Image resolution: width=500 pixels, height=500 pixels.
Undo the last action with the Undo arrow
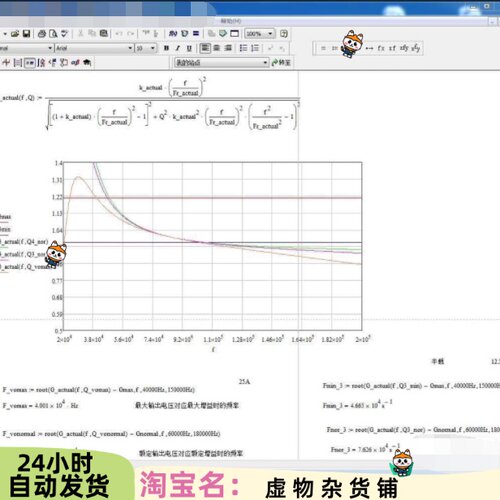pyautogui.click(x=119, y=34)
